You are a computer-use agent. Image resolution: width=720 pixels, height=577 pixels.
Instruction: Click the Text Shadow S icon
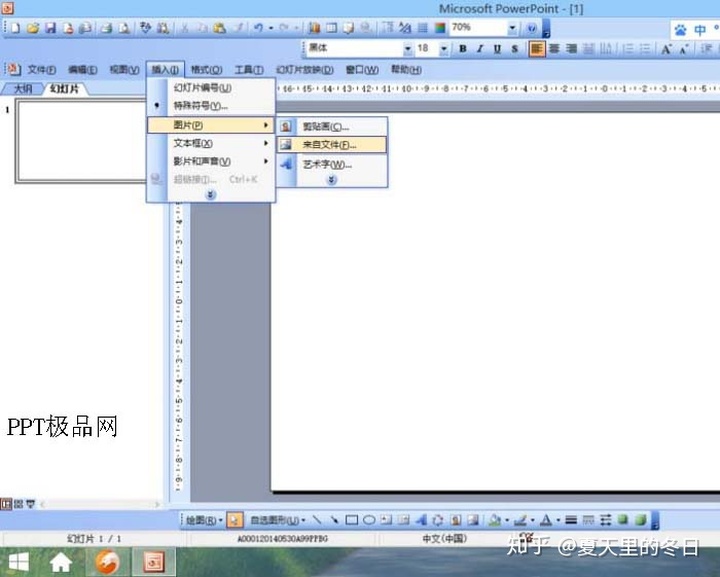tap(515, 49)
